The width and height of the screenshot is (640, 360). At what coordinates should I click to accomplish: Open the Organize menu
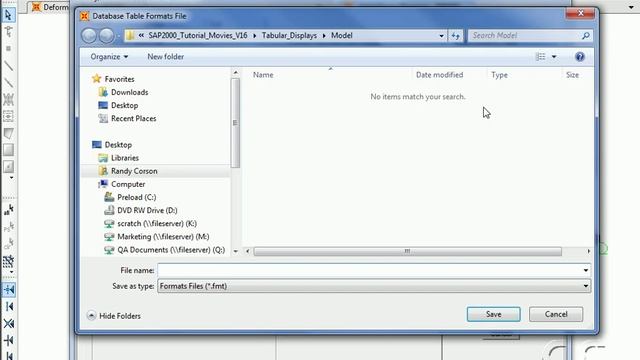click(x=109, y=57)
